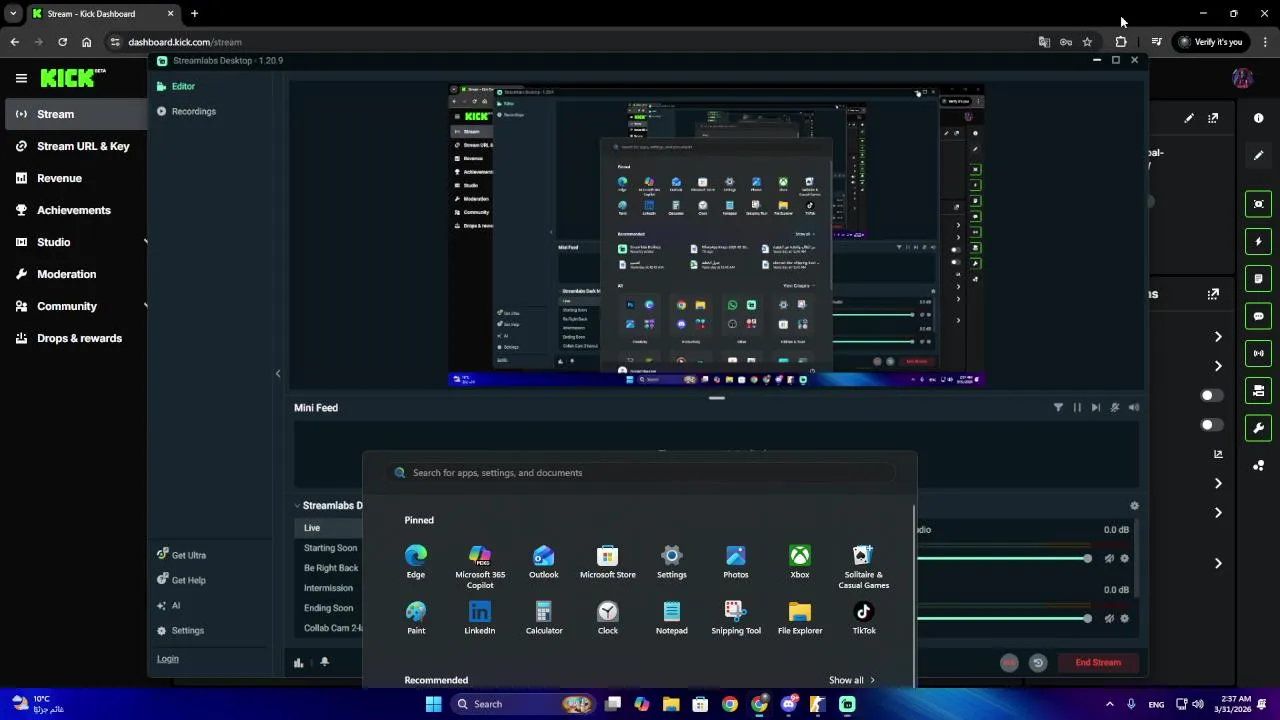The height and width of the screenshot is (720, 1280).
Task: Launch Notepad from pinned apps
Action: 672,618
